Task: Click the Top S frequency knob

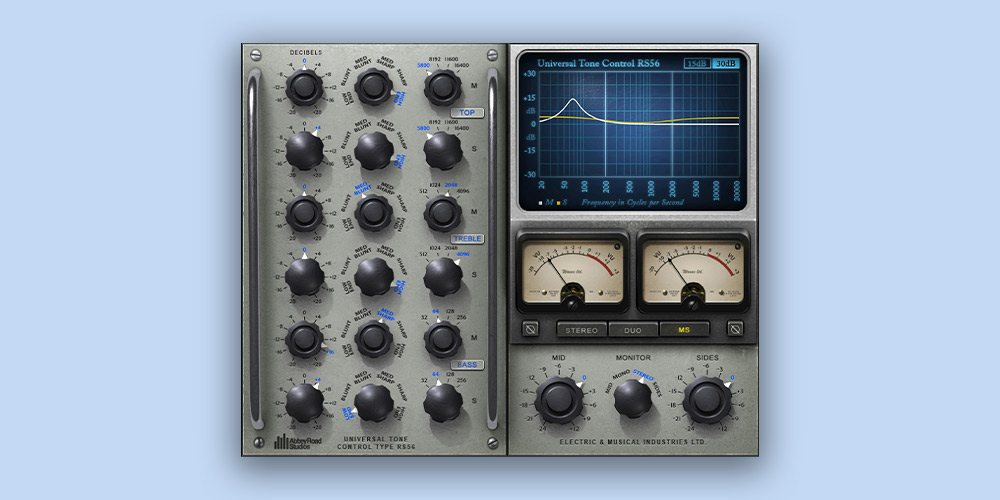Action: tap(443, 151)
